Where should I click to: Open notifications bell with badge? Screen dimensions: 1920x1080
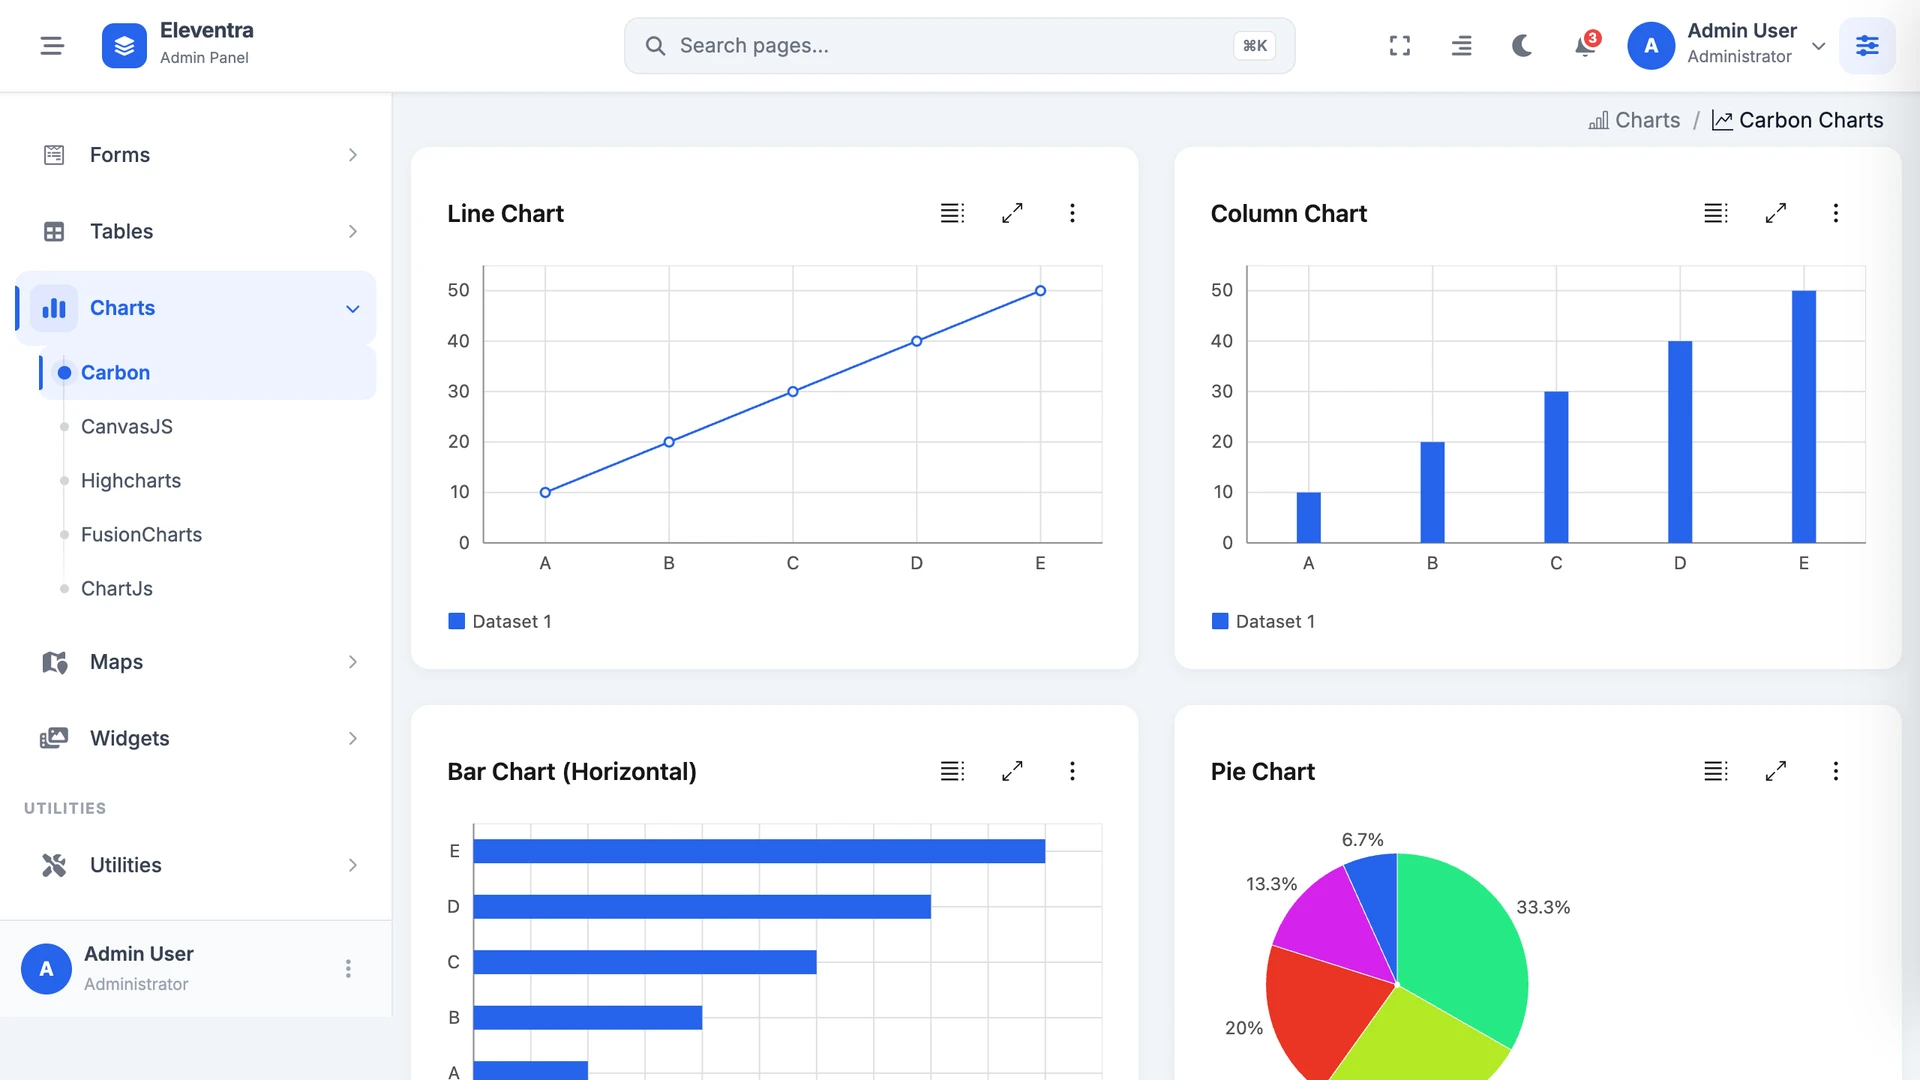coord(1586,45)
